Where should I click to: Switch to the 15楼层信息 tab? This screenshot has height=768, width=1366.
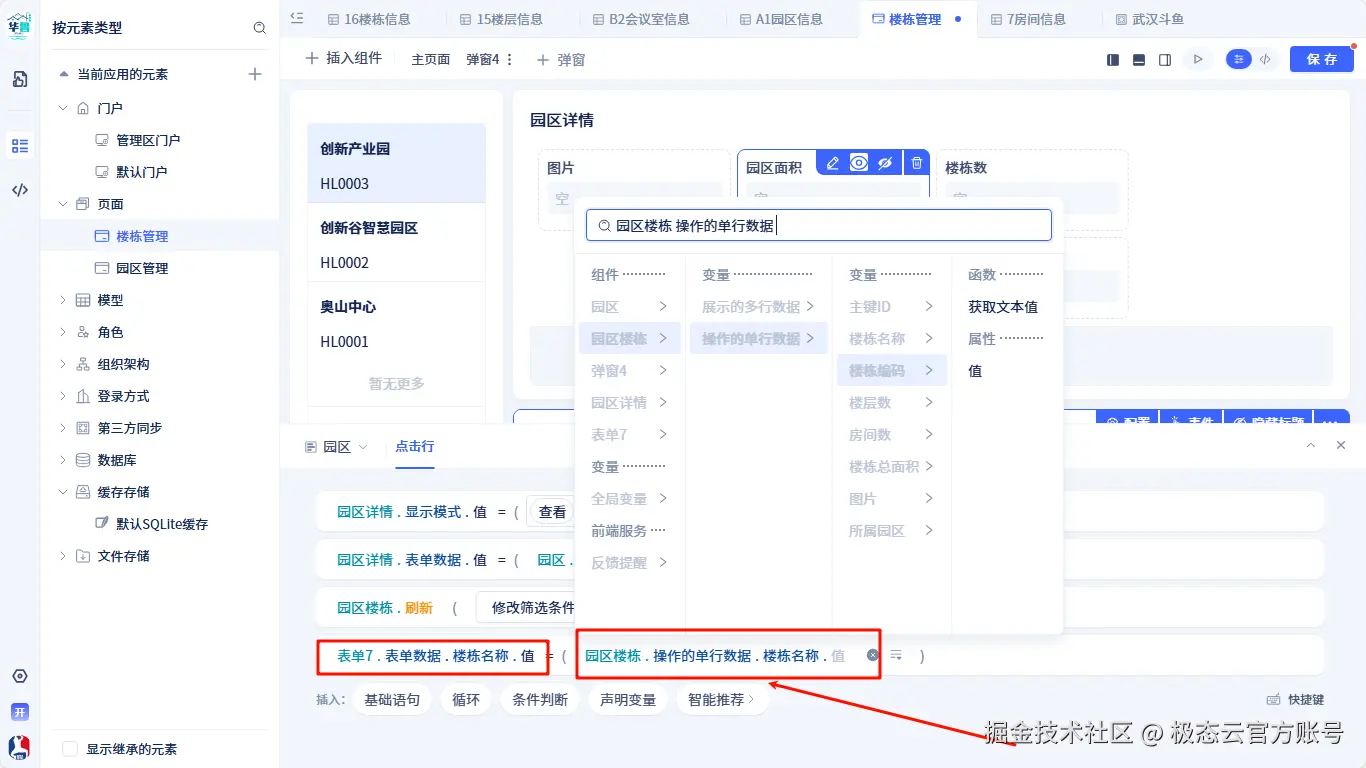click(x=501, y=19)
